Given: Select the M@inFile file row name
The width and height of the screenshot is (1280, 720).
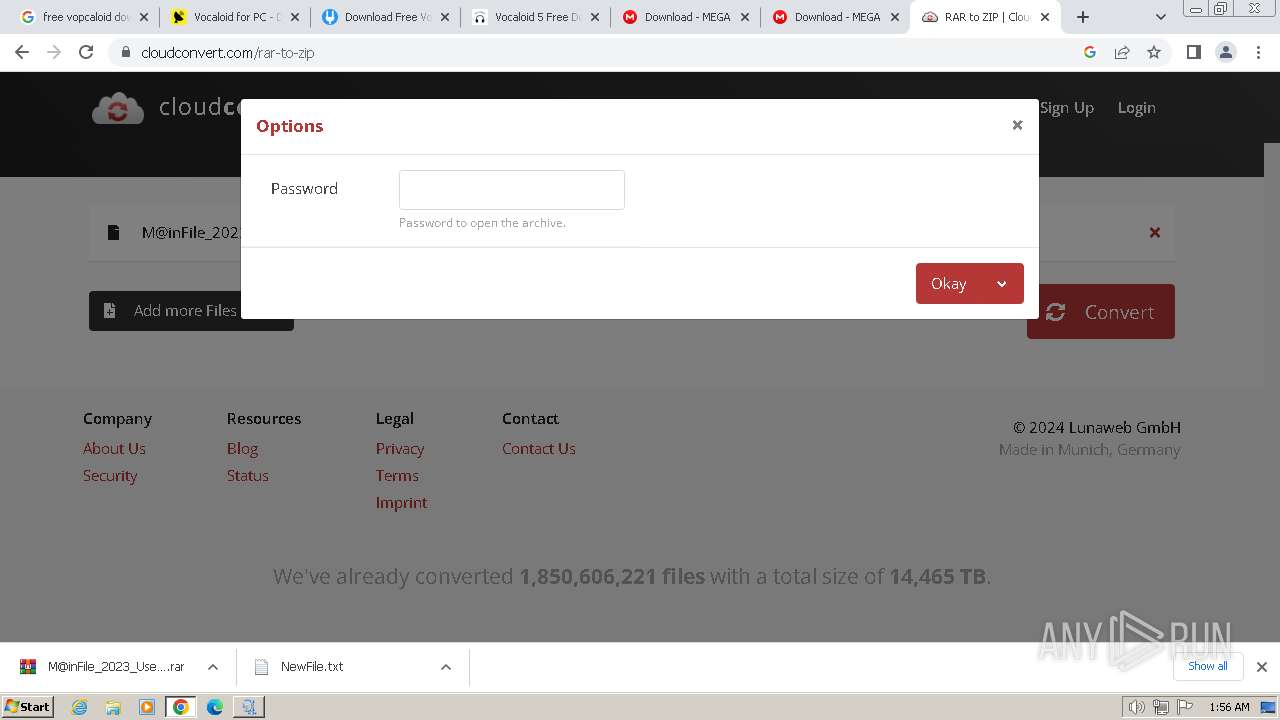Looking at the screenshot, I should pyautogui.click(x=191, y=232).
